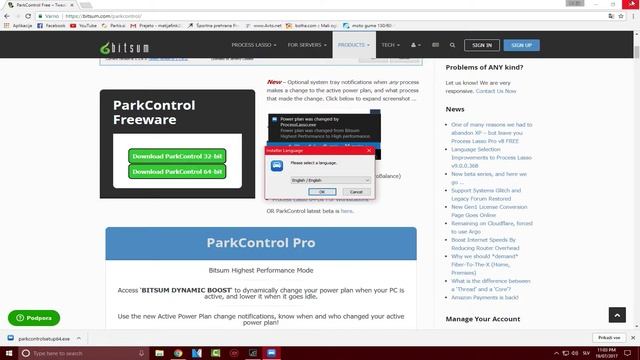Open the YouTube bookmark
Image resolution: width=640 pixels, height=360 pixels.
pos(83,25)
